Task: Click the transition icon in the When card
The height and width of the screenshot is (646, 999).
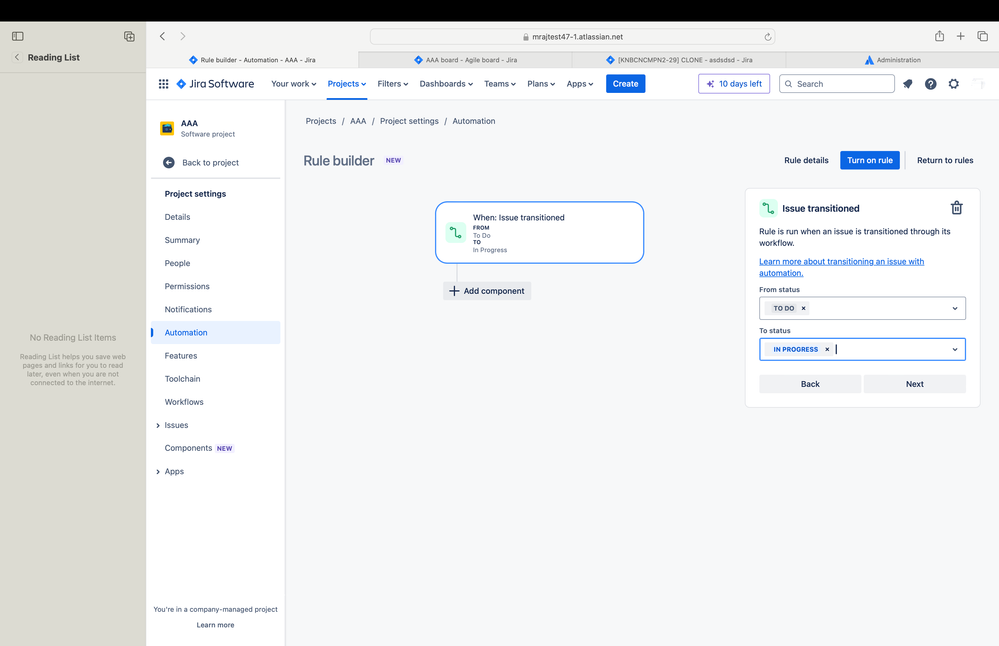Action: coord(456,233)
